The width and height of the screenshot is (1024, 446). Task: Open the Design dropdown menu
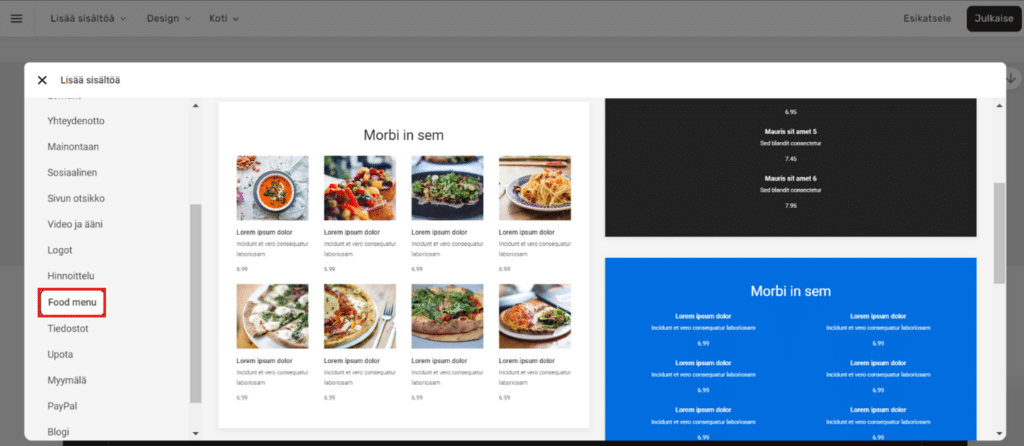(x=168, y=18)
